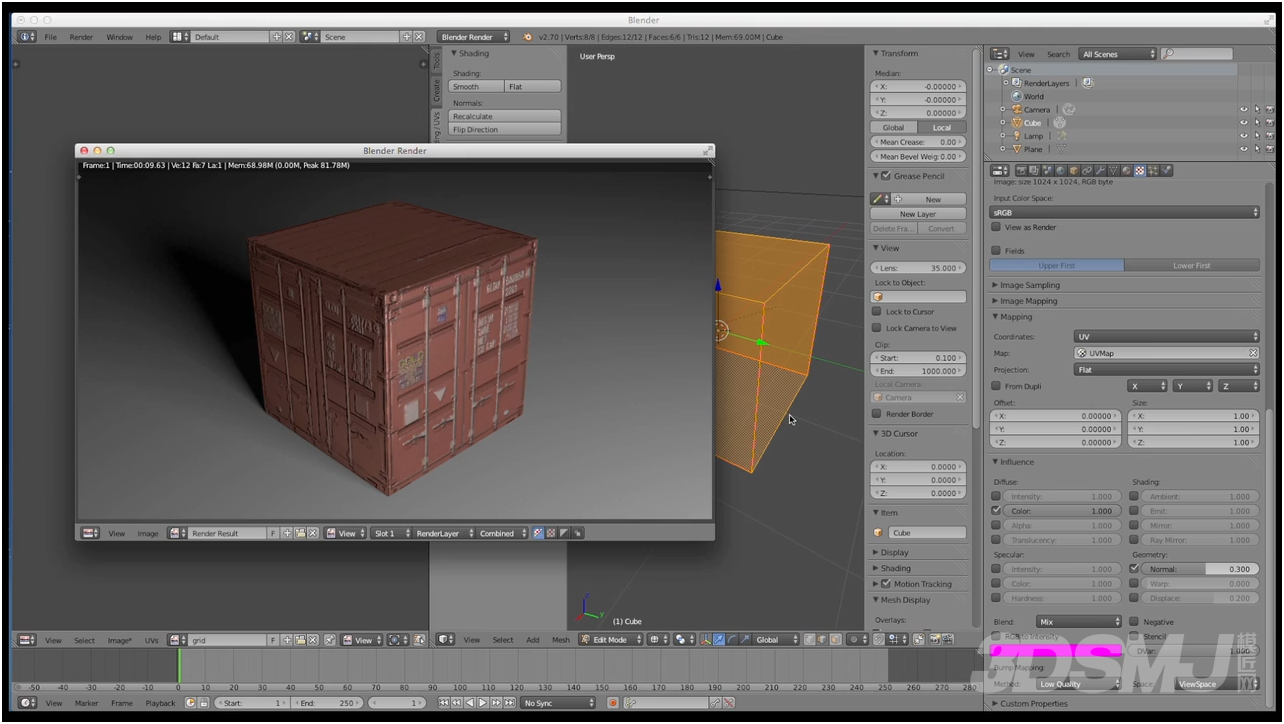Click the Flip Direction button

[x=504, y=130]
